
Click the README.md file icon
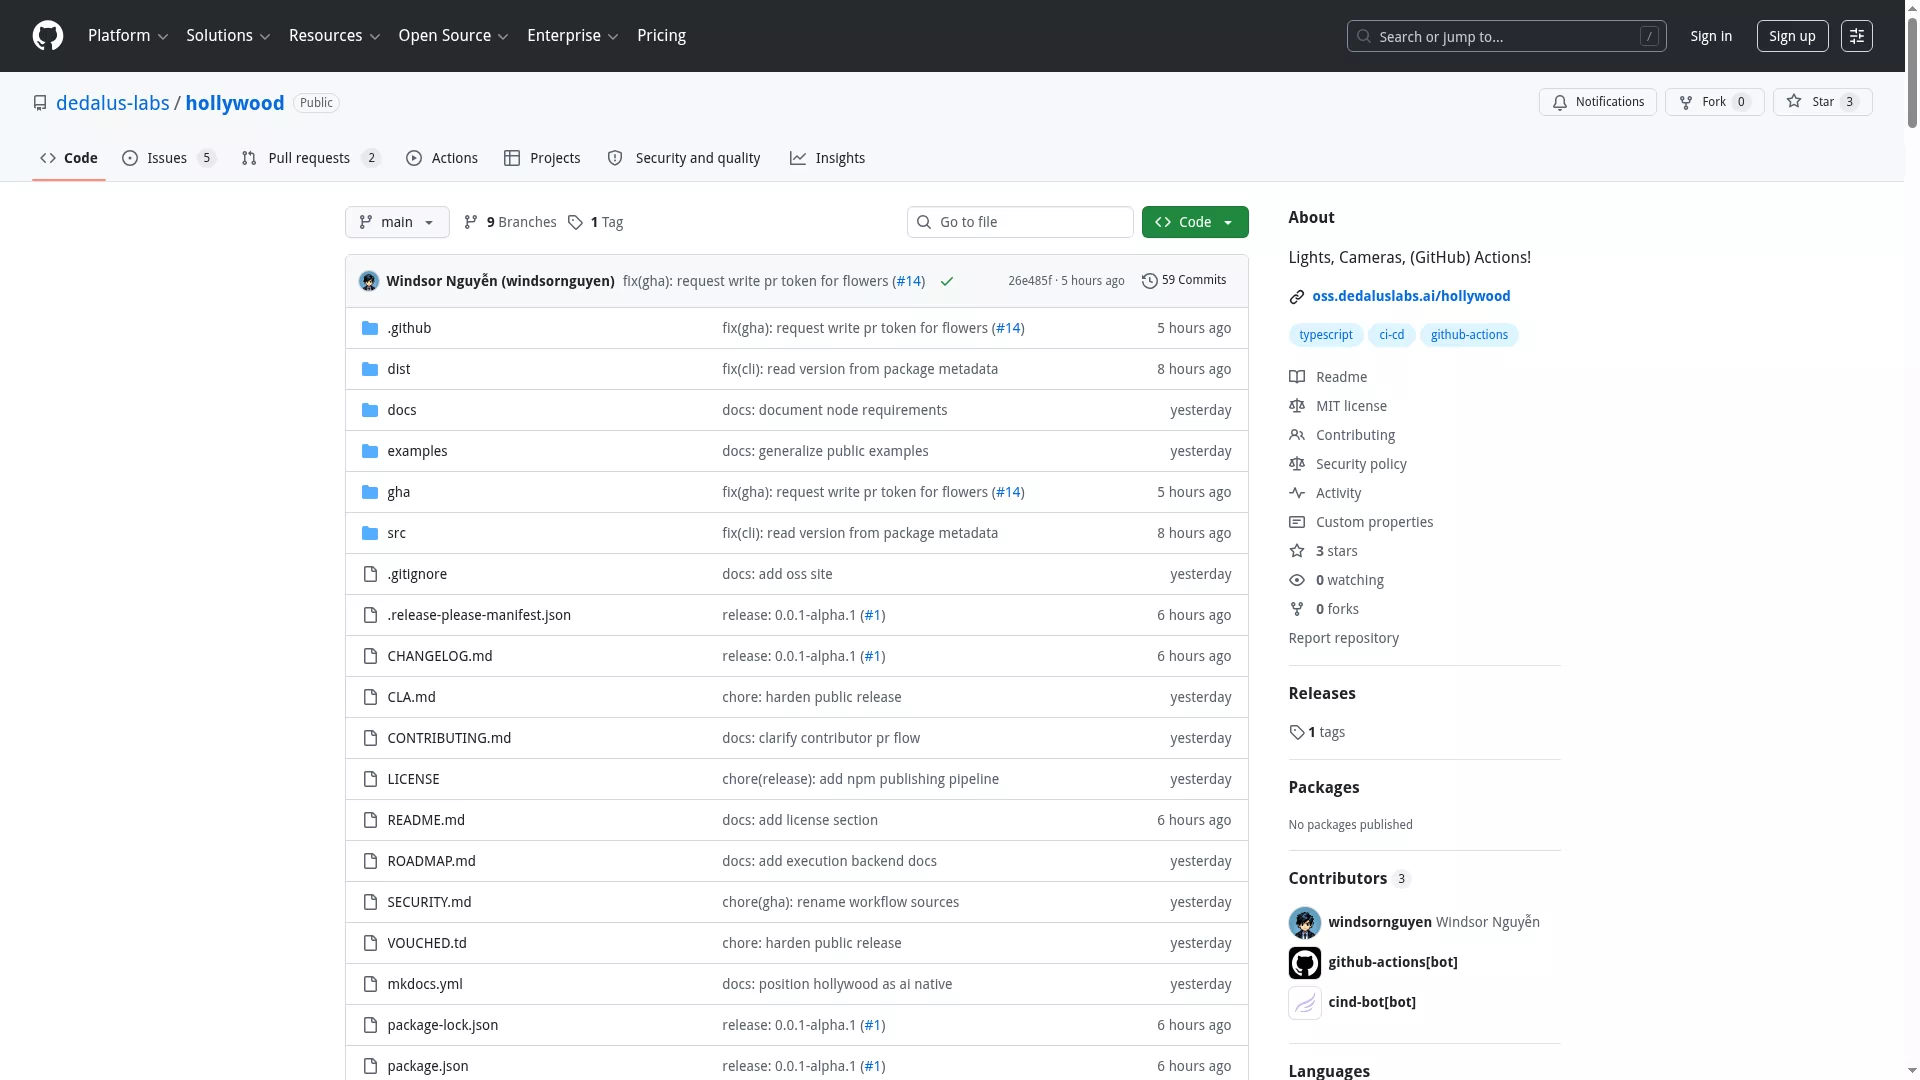[370, 820]
